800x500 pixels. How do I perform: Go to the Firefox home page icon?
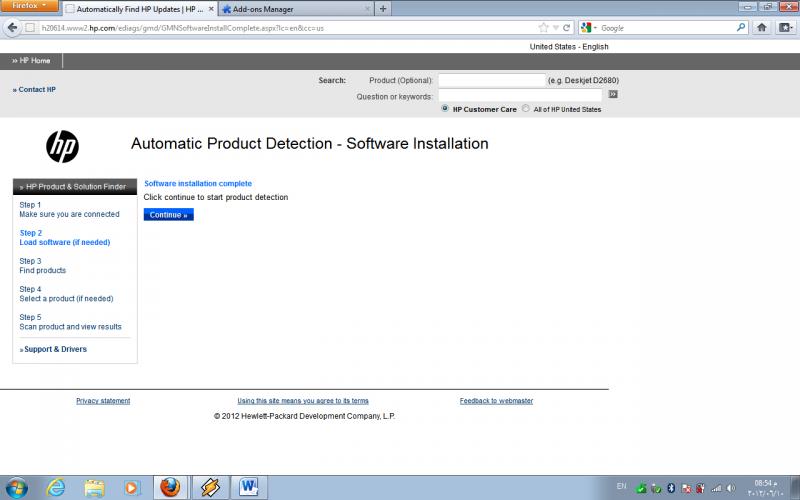pos(762,28)
